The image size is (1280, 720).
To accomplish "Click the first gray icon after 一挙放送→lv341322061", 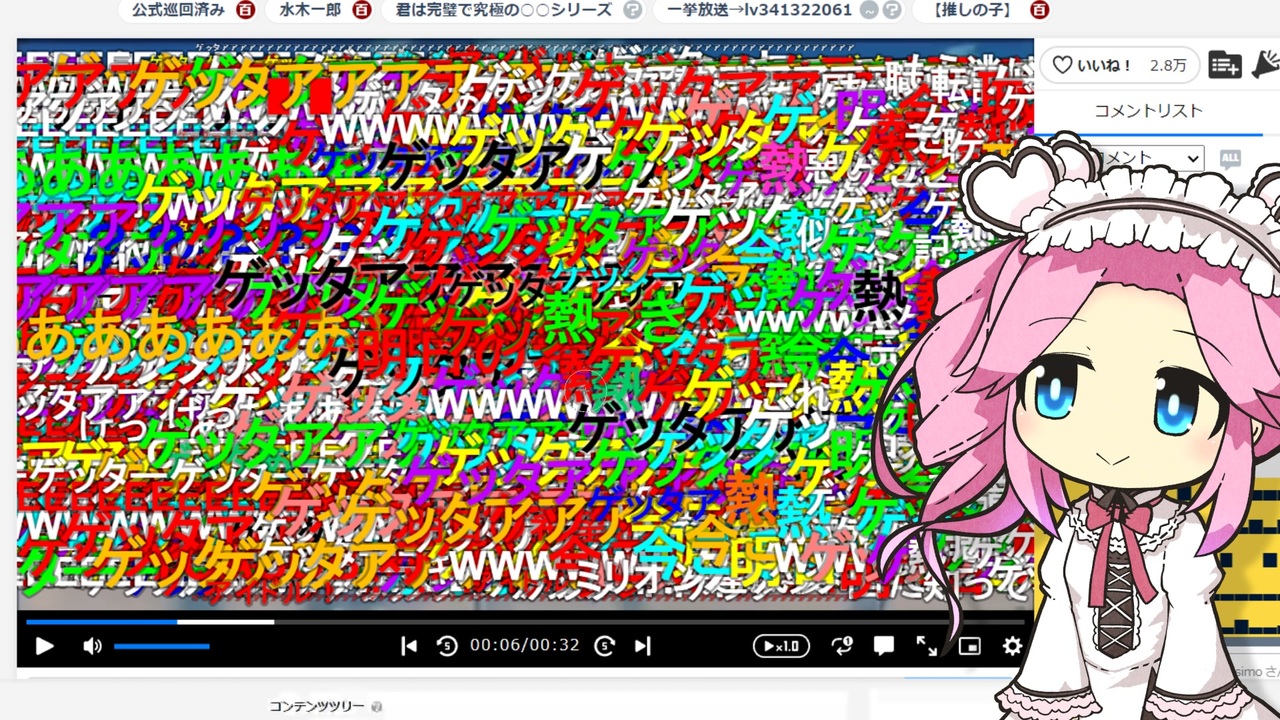I will pos(870,10).
